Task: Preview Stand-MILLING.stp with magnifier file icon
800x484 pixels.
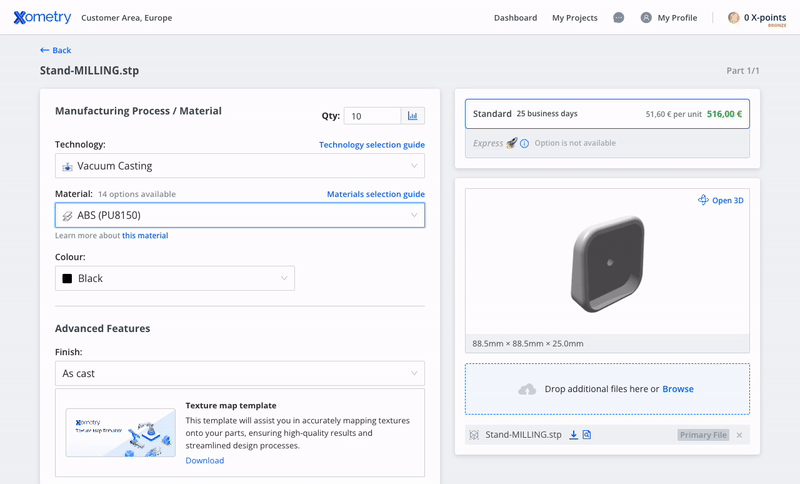Action: pos(587,435)
